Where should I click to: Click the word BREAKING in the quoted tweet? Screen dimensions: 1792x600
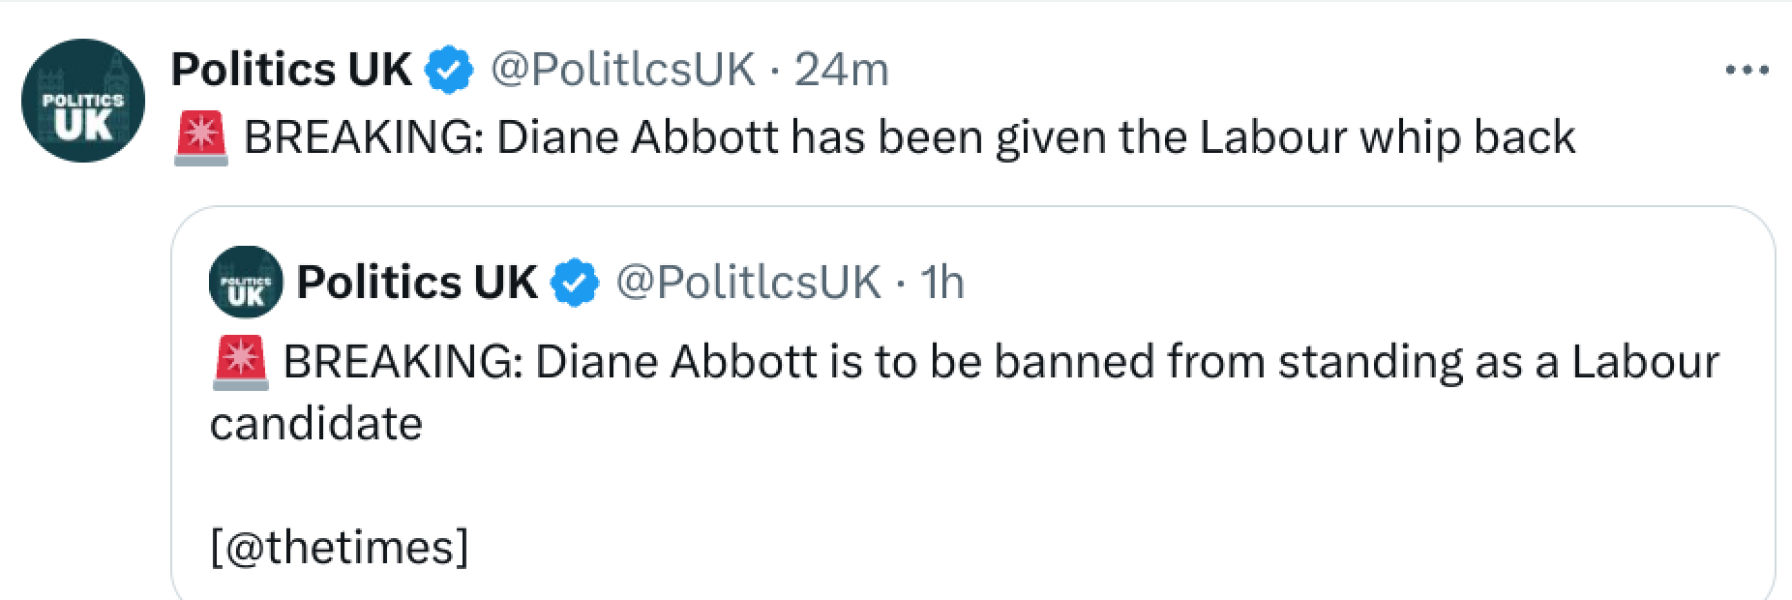(403, 362)
